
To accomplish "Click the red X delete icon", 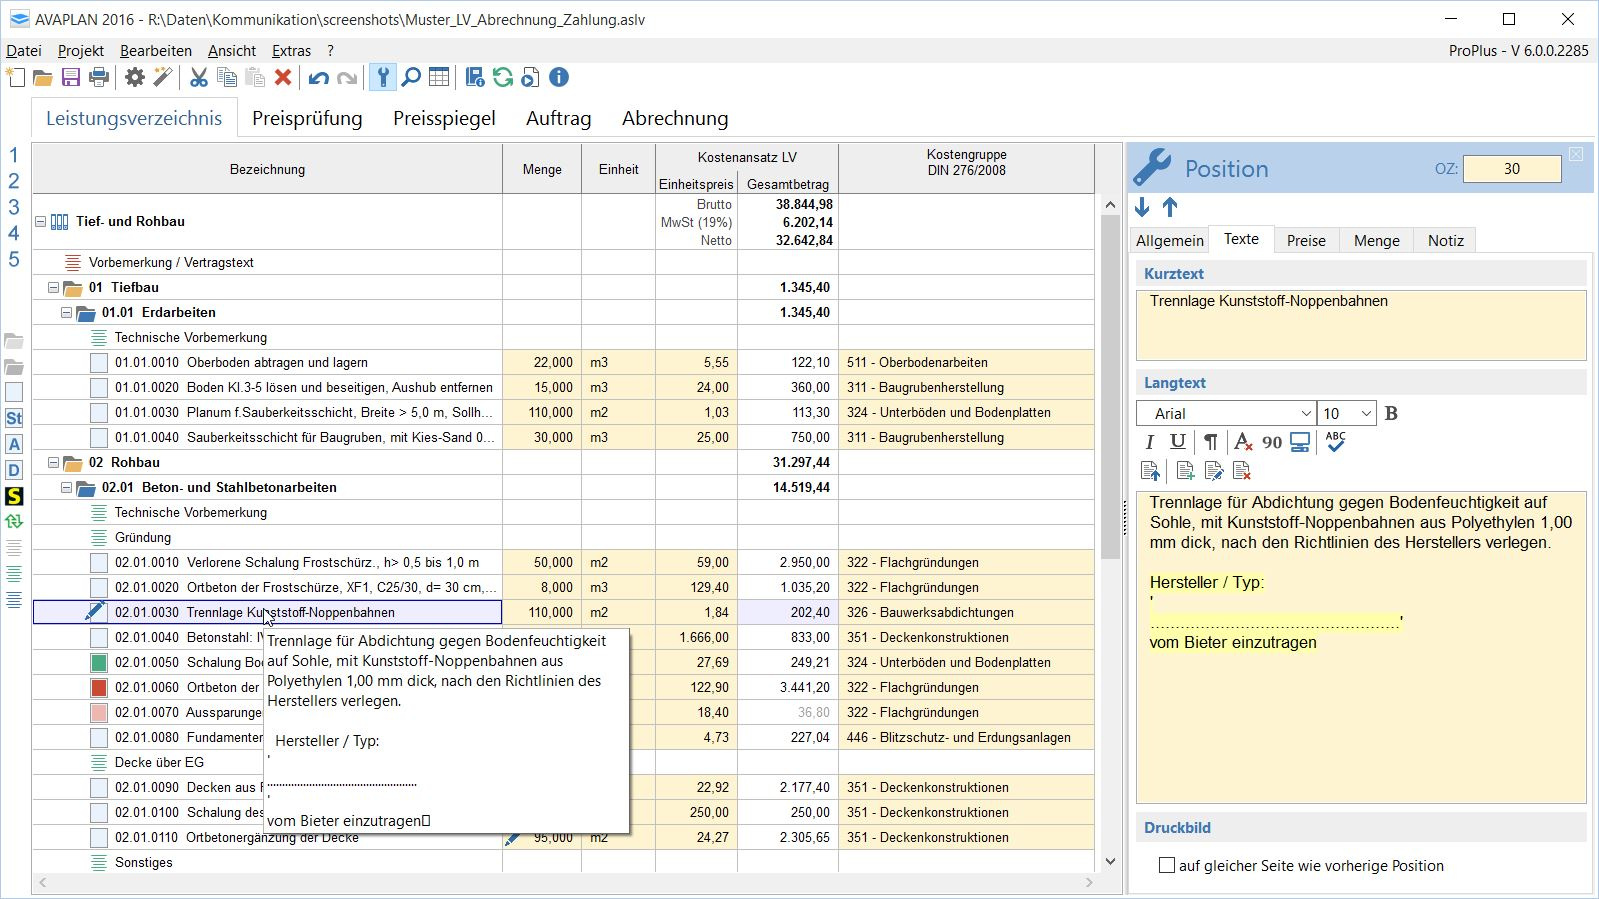I will pos(283,78).
